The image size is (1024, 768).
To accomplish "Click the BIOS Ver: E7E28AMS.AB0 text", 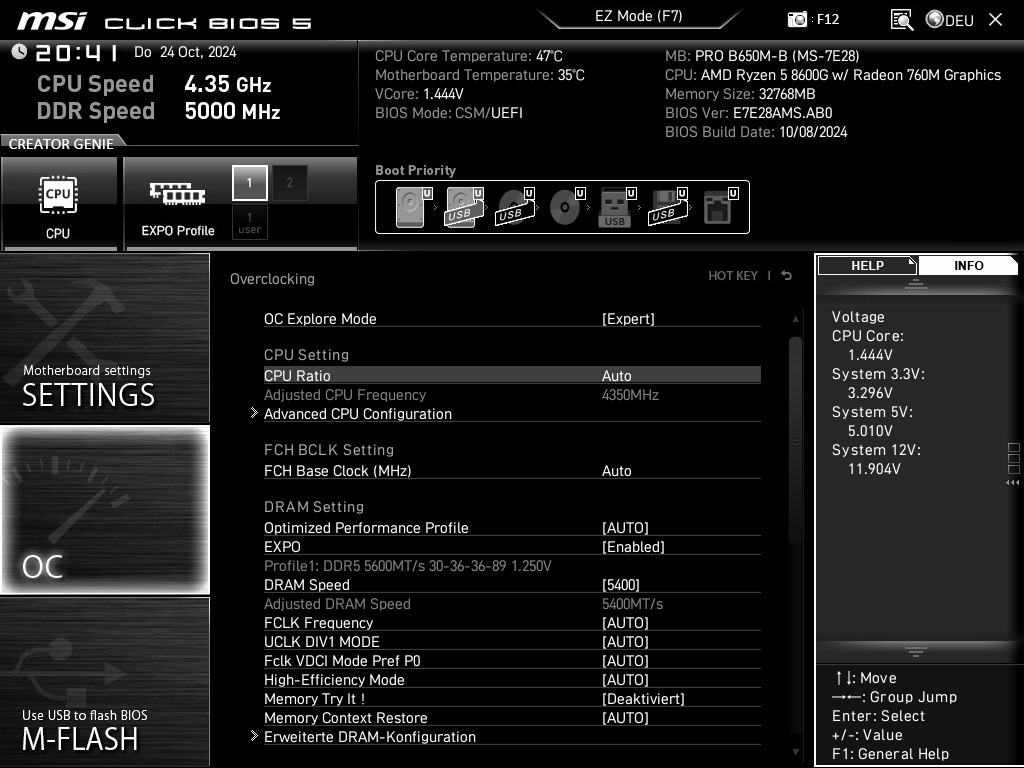I will (748, 113).
